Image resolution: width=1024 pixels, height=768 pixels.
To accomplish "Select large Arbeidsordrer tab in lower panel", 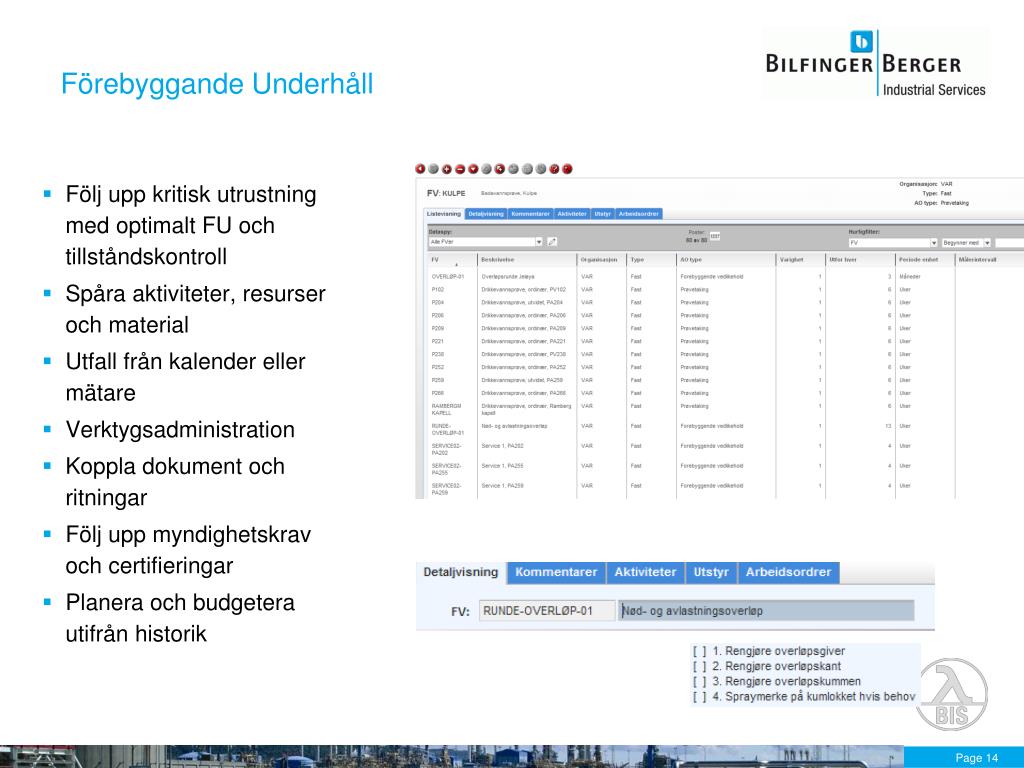I will pos(788,572).
